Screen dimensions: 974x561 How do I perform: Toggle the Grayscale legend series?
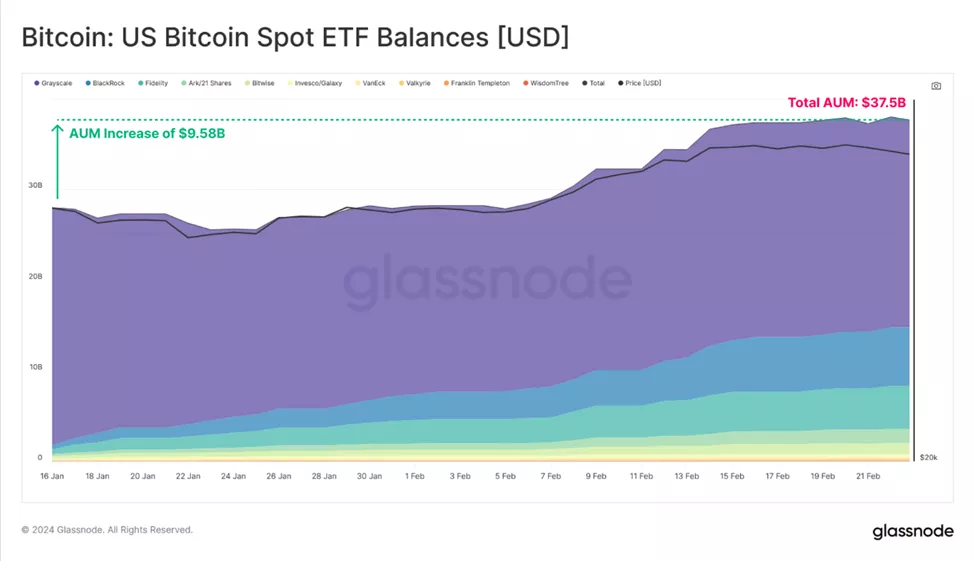[x=53, y=83]
